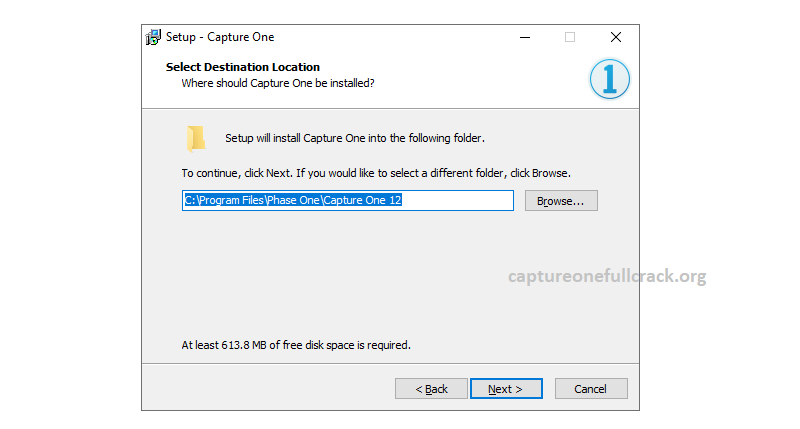
Task: Click the 'At least 613.8 MB' disk space text
Action: click(296, 345)
